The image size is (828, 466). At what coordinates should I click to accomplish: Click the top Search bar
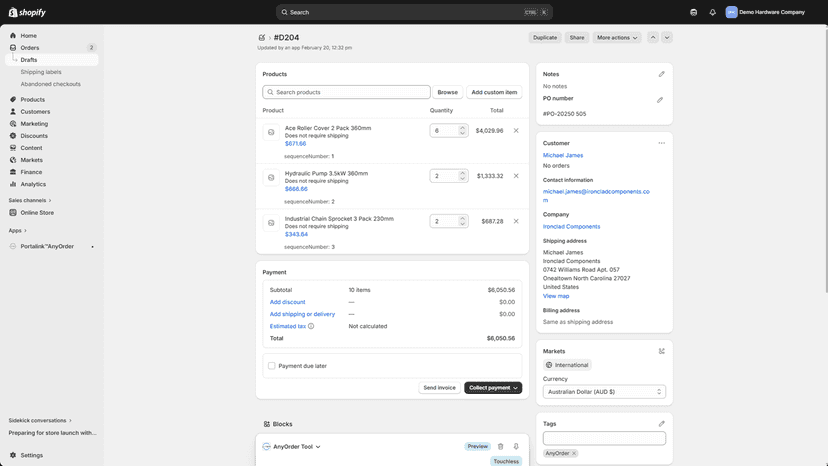coord(414,12)
